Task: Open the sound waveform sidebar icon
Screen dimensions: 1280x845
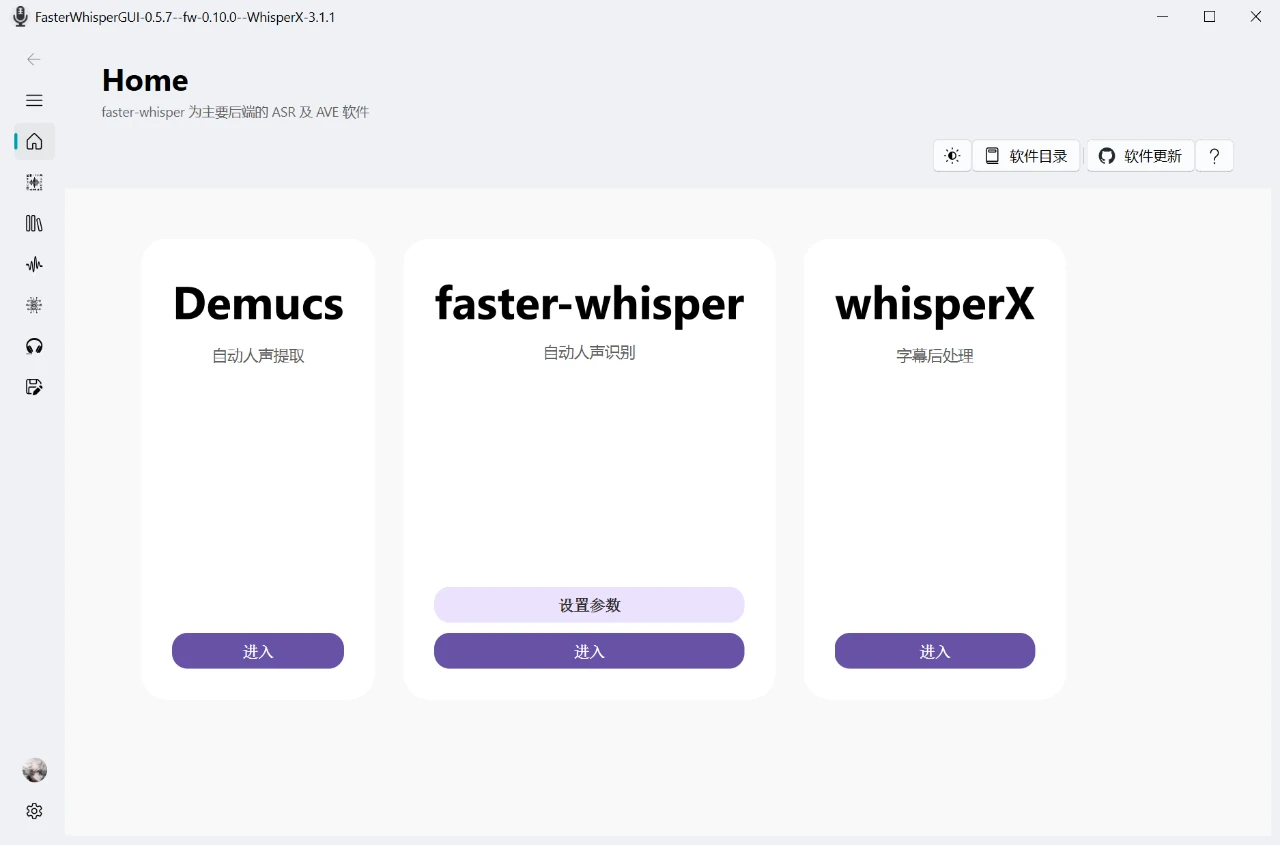Action: tap(34, 264)
